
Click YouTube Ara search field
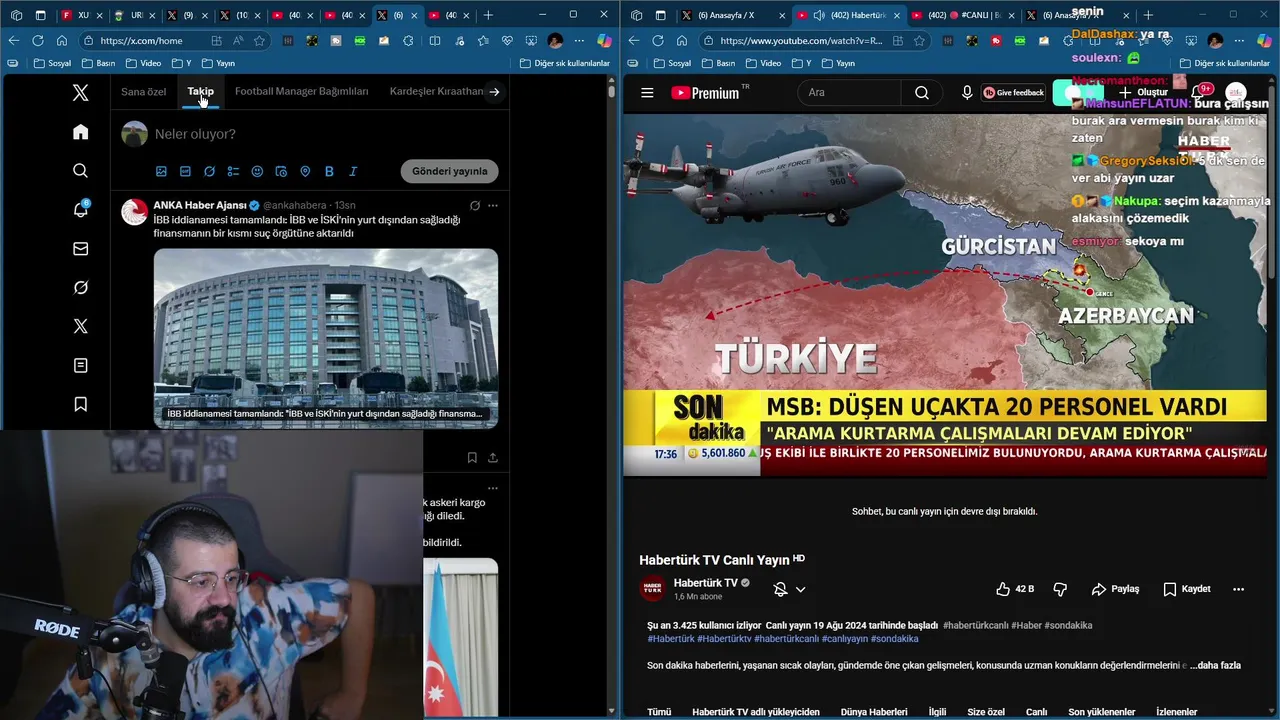(850, 93)
